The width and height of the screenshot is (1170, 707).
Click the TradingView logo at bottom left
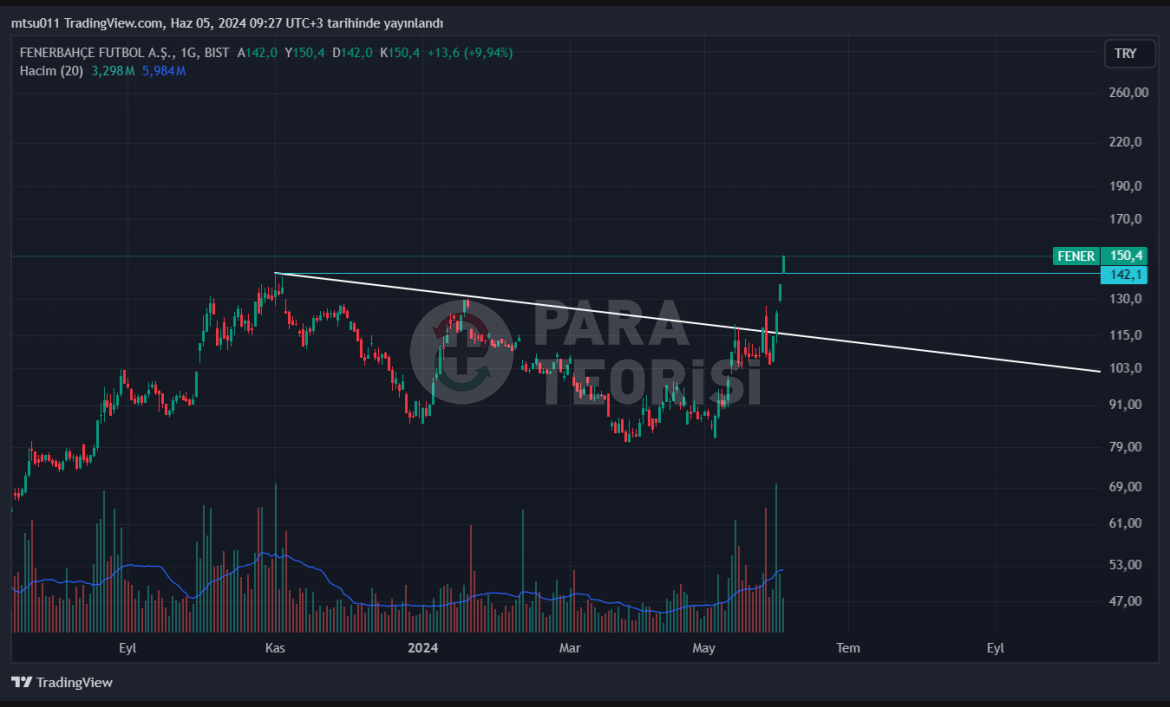[62, 682]
